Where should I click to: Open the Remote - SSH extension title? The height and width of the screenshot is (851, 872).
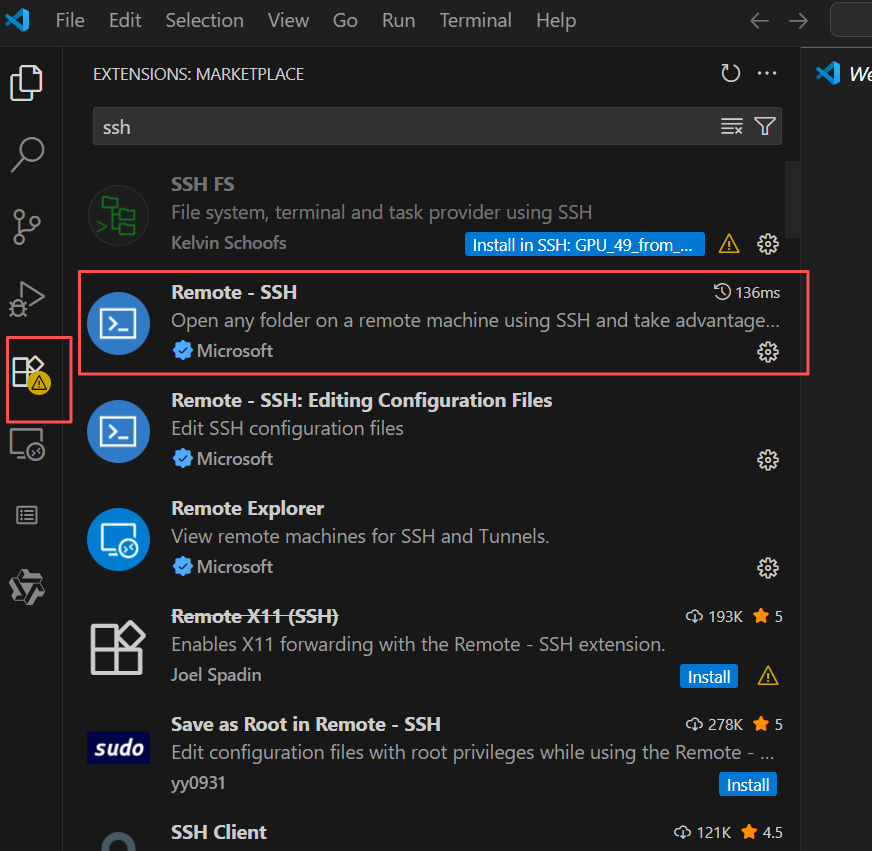pyautogui.click(x=234, y=292)
